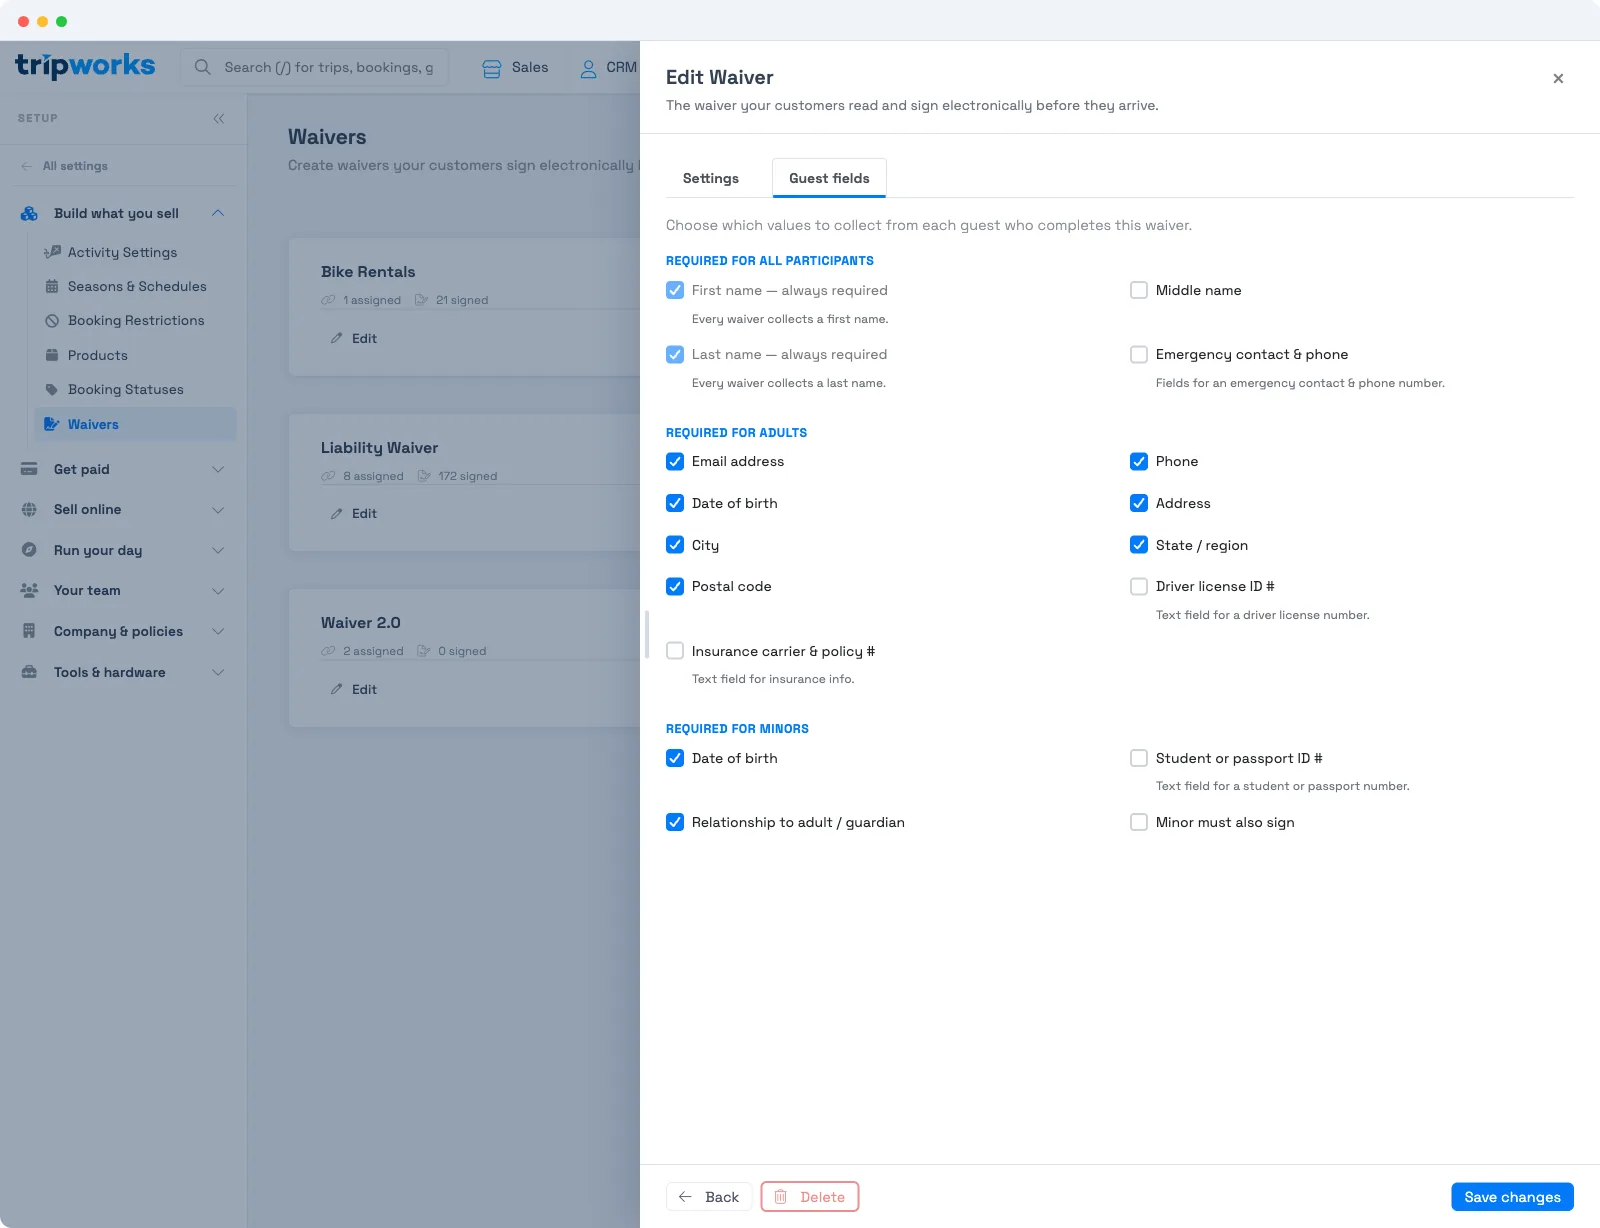The height and width of the screenshot is (1228, 1600).
Task: Click the trash icon in Delete button
Action: 781,1197
